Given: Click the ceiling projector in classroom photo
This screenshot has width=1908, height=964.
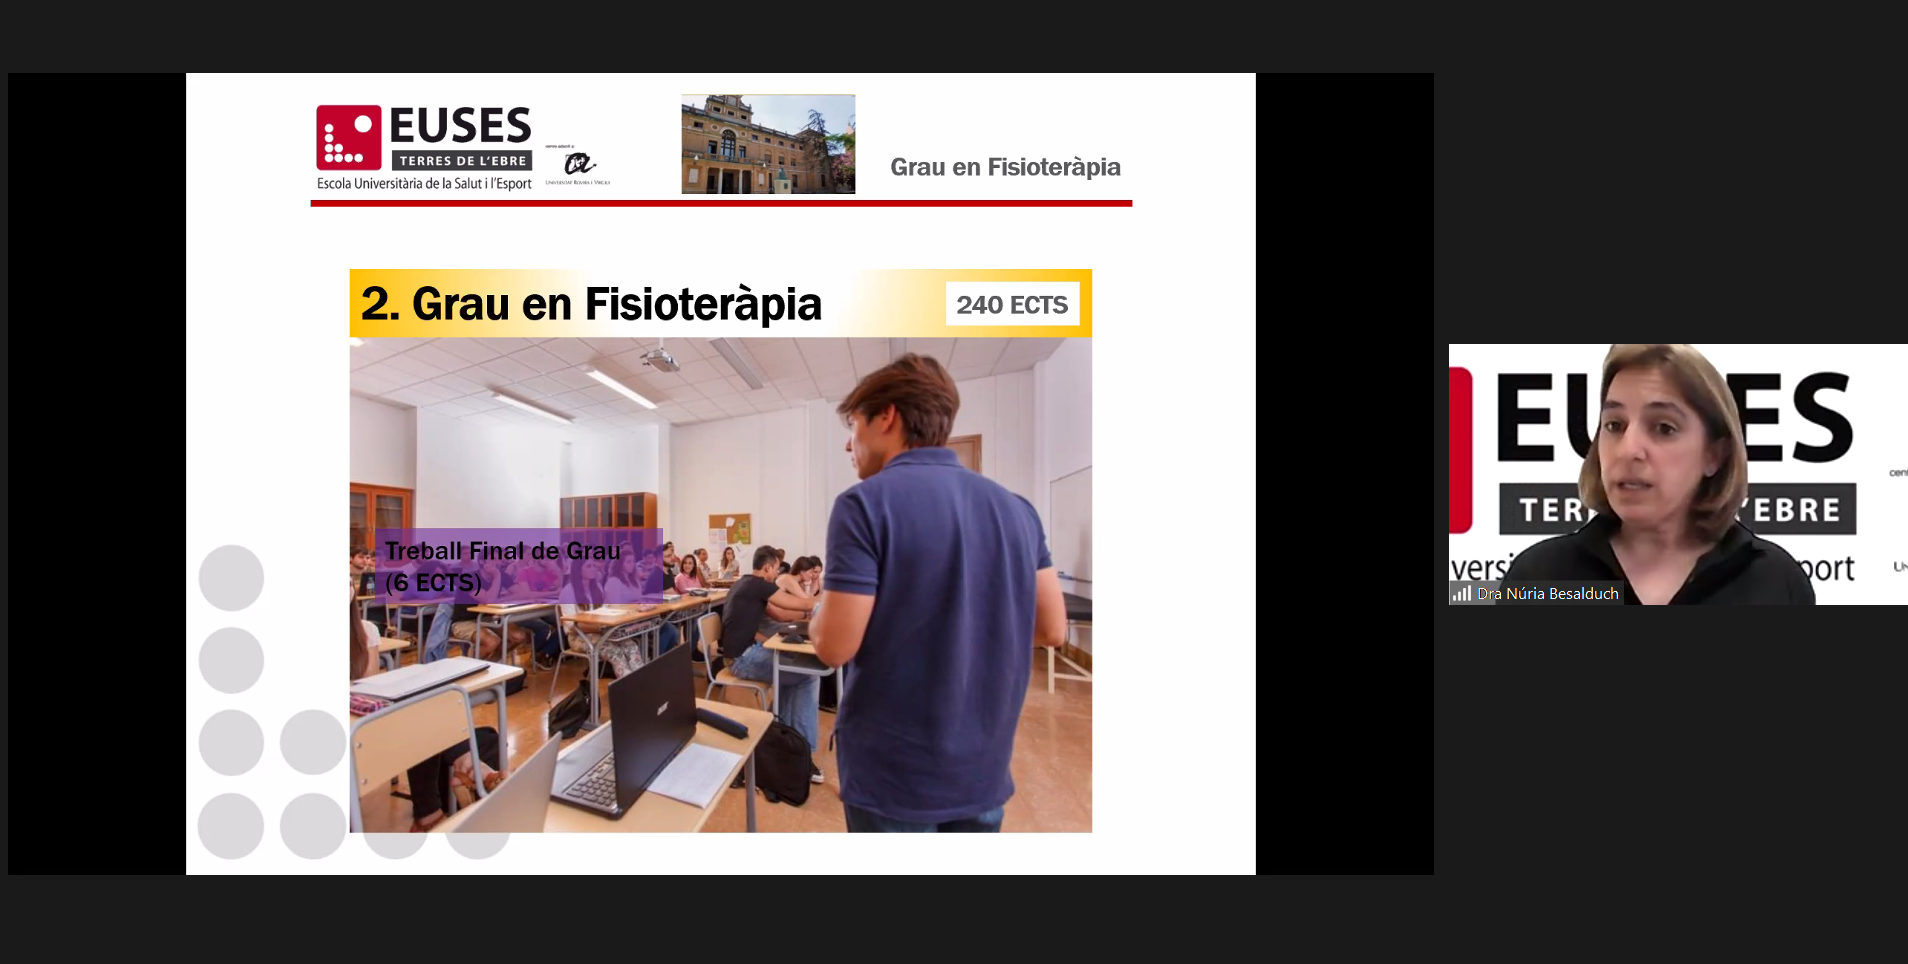Looking at the screenshot, I should (x=660, y=358).
